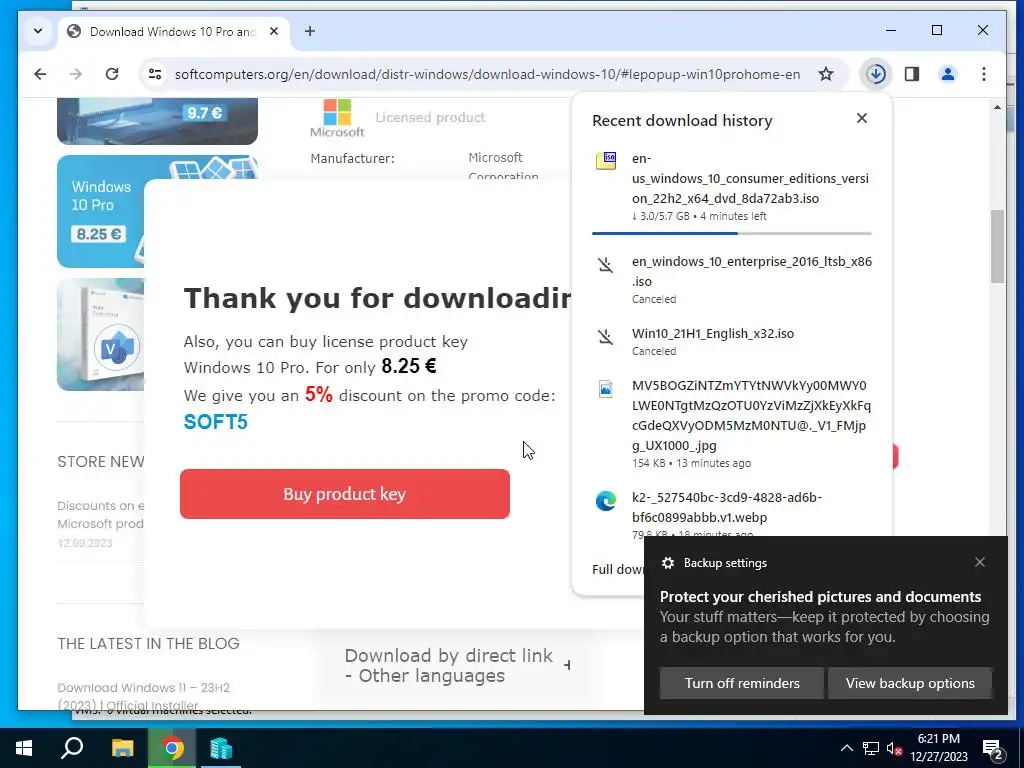Open the Windows 10 Pro 8.25 € product card
This screenshot has width=1024, height=768.
click(100, 211)
